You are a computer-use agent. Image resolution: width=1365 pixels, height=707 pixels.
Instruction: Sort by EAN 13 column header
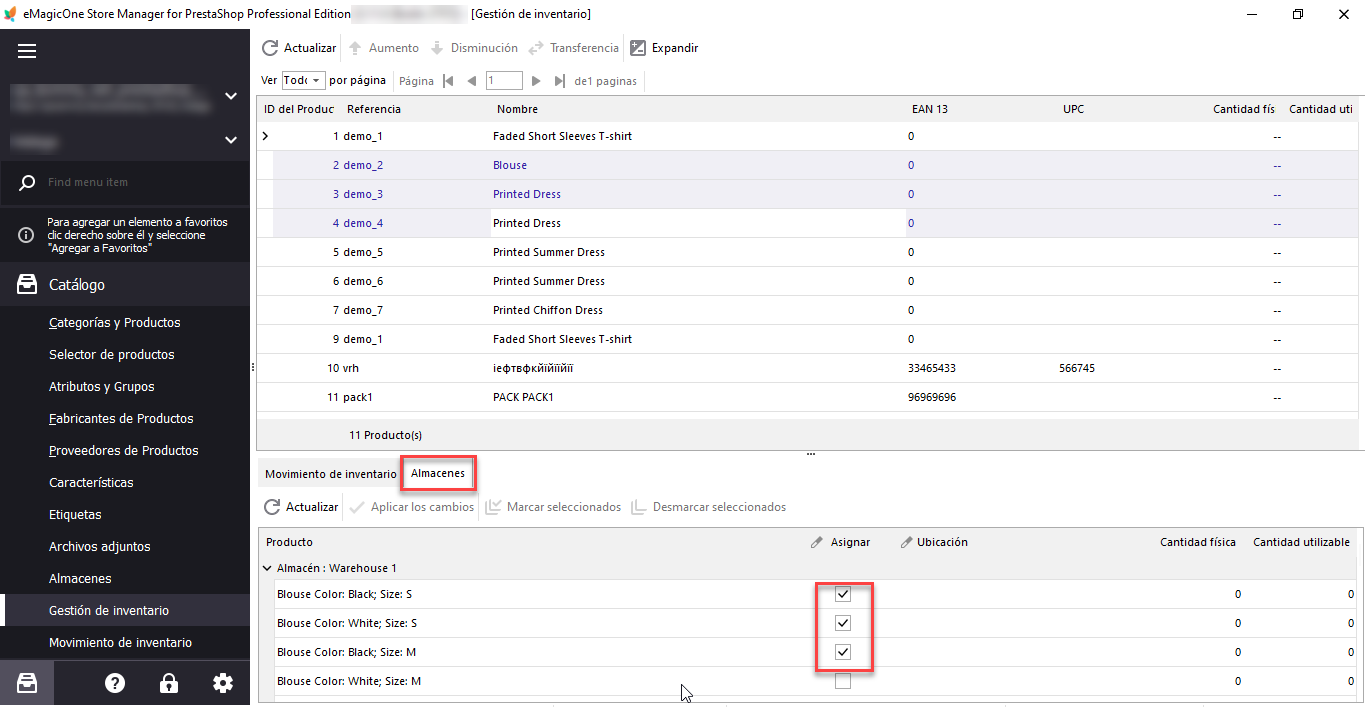coord(929,109)
